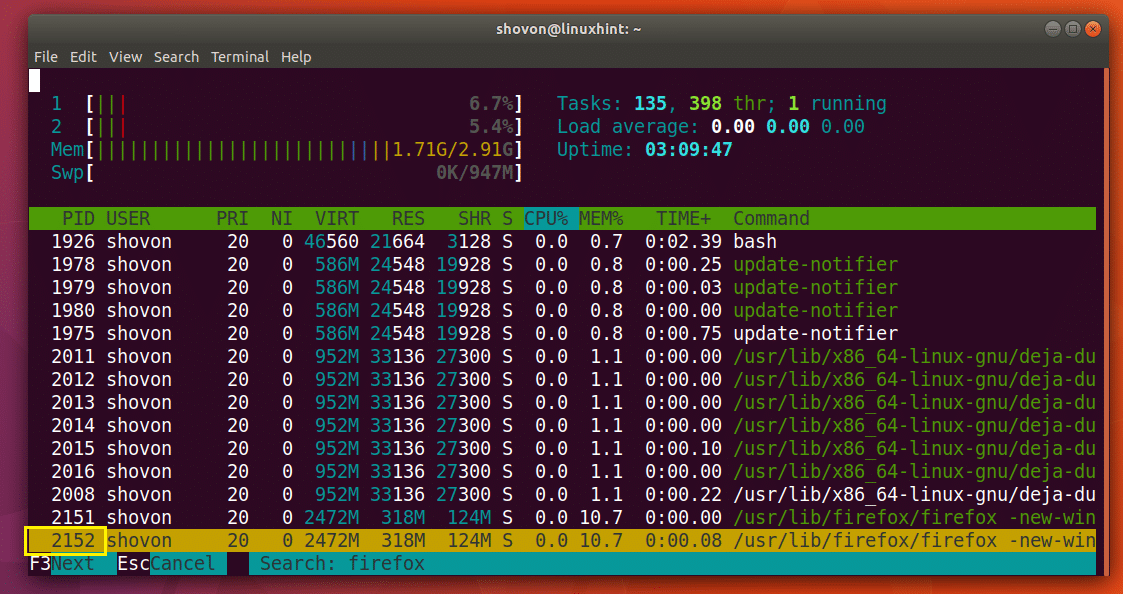This screenshot has width=1123, height=594.
Task: Click VIRT 46560 of bash row
Action: pos(332,241)
